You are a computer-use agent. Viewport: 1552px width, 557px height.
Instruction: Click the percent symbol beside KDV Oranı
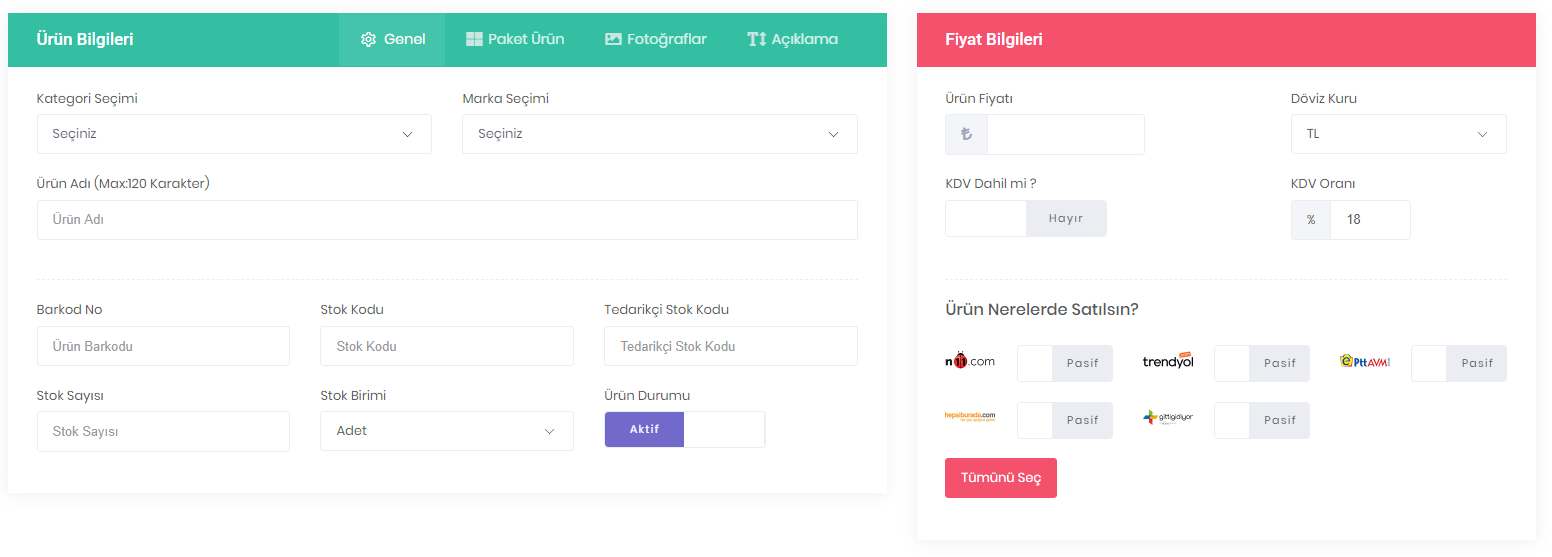[1311, 220]
